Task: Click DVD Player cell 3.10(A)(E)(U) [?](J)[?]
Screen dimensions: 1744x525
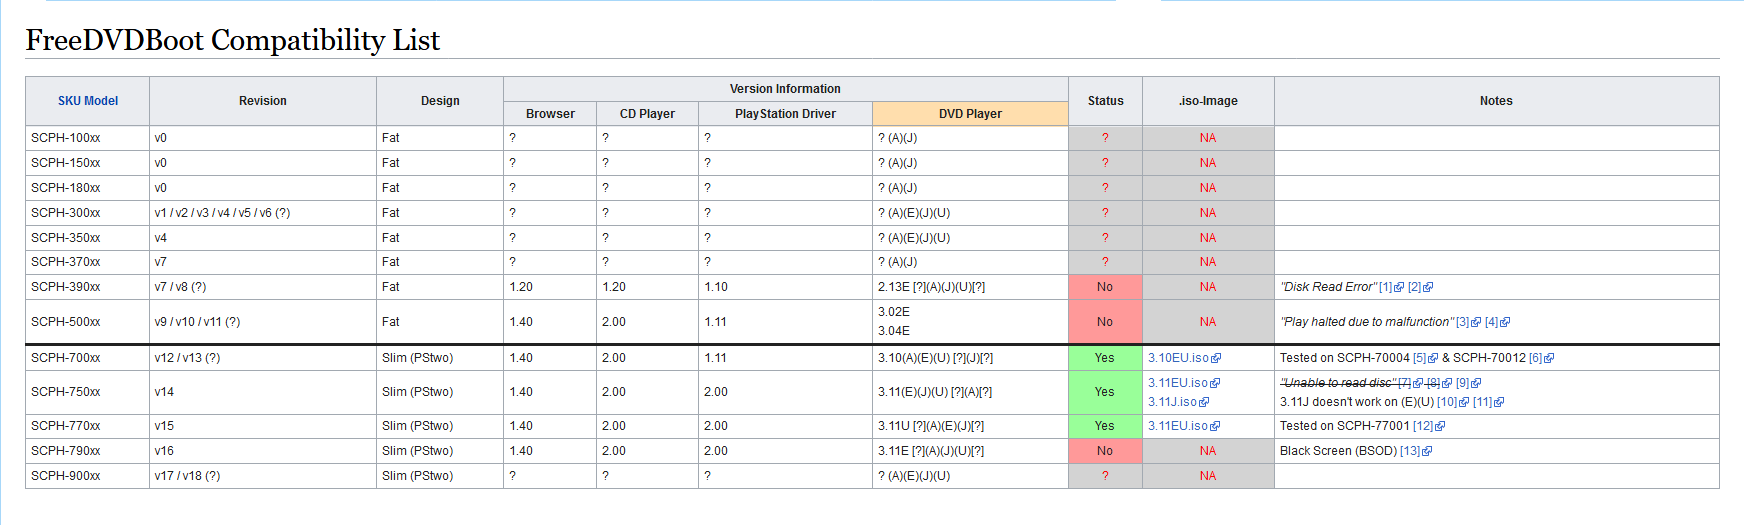Action: (970, 358)
